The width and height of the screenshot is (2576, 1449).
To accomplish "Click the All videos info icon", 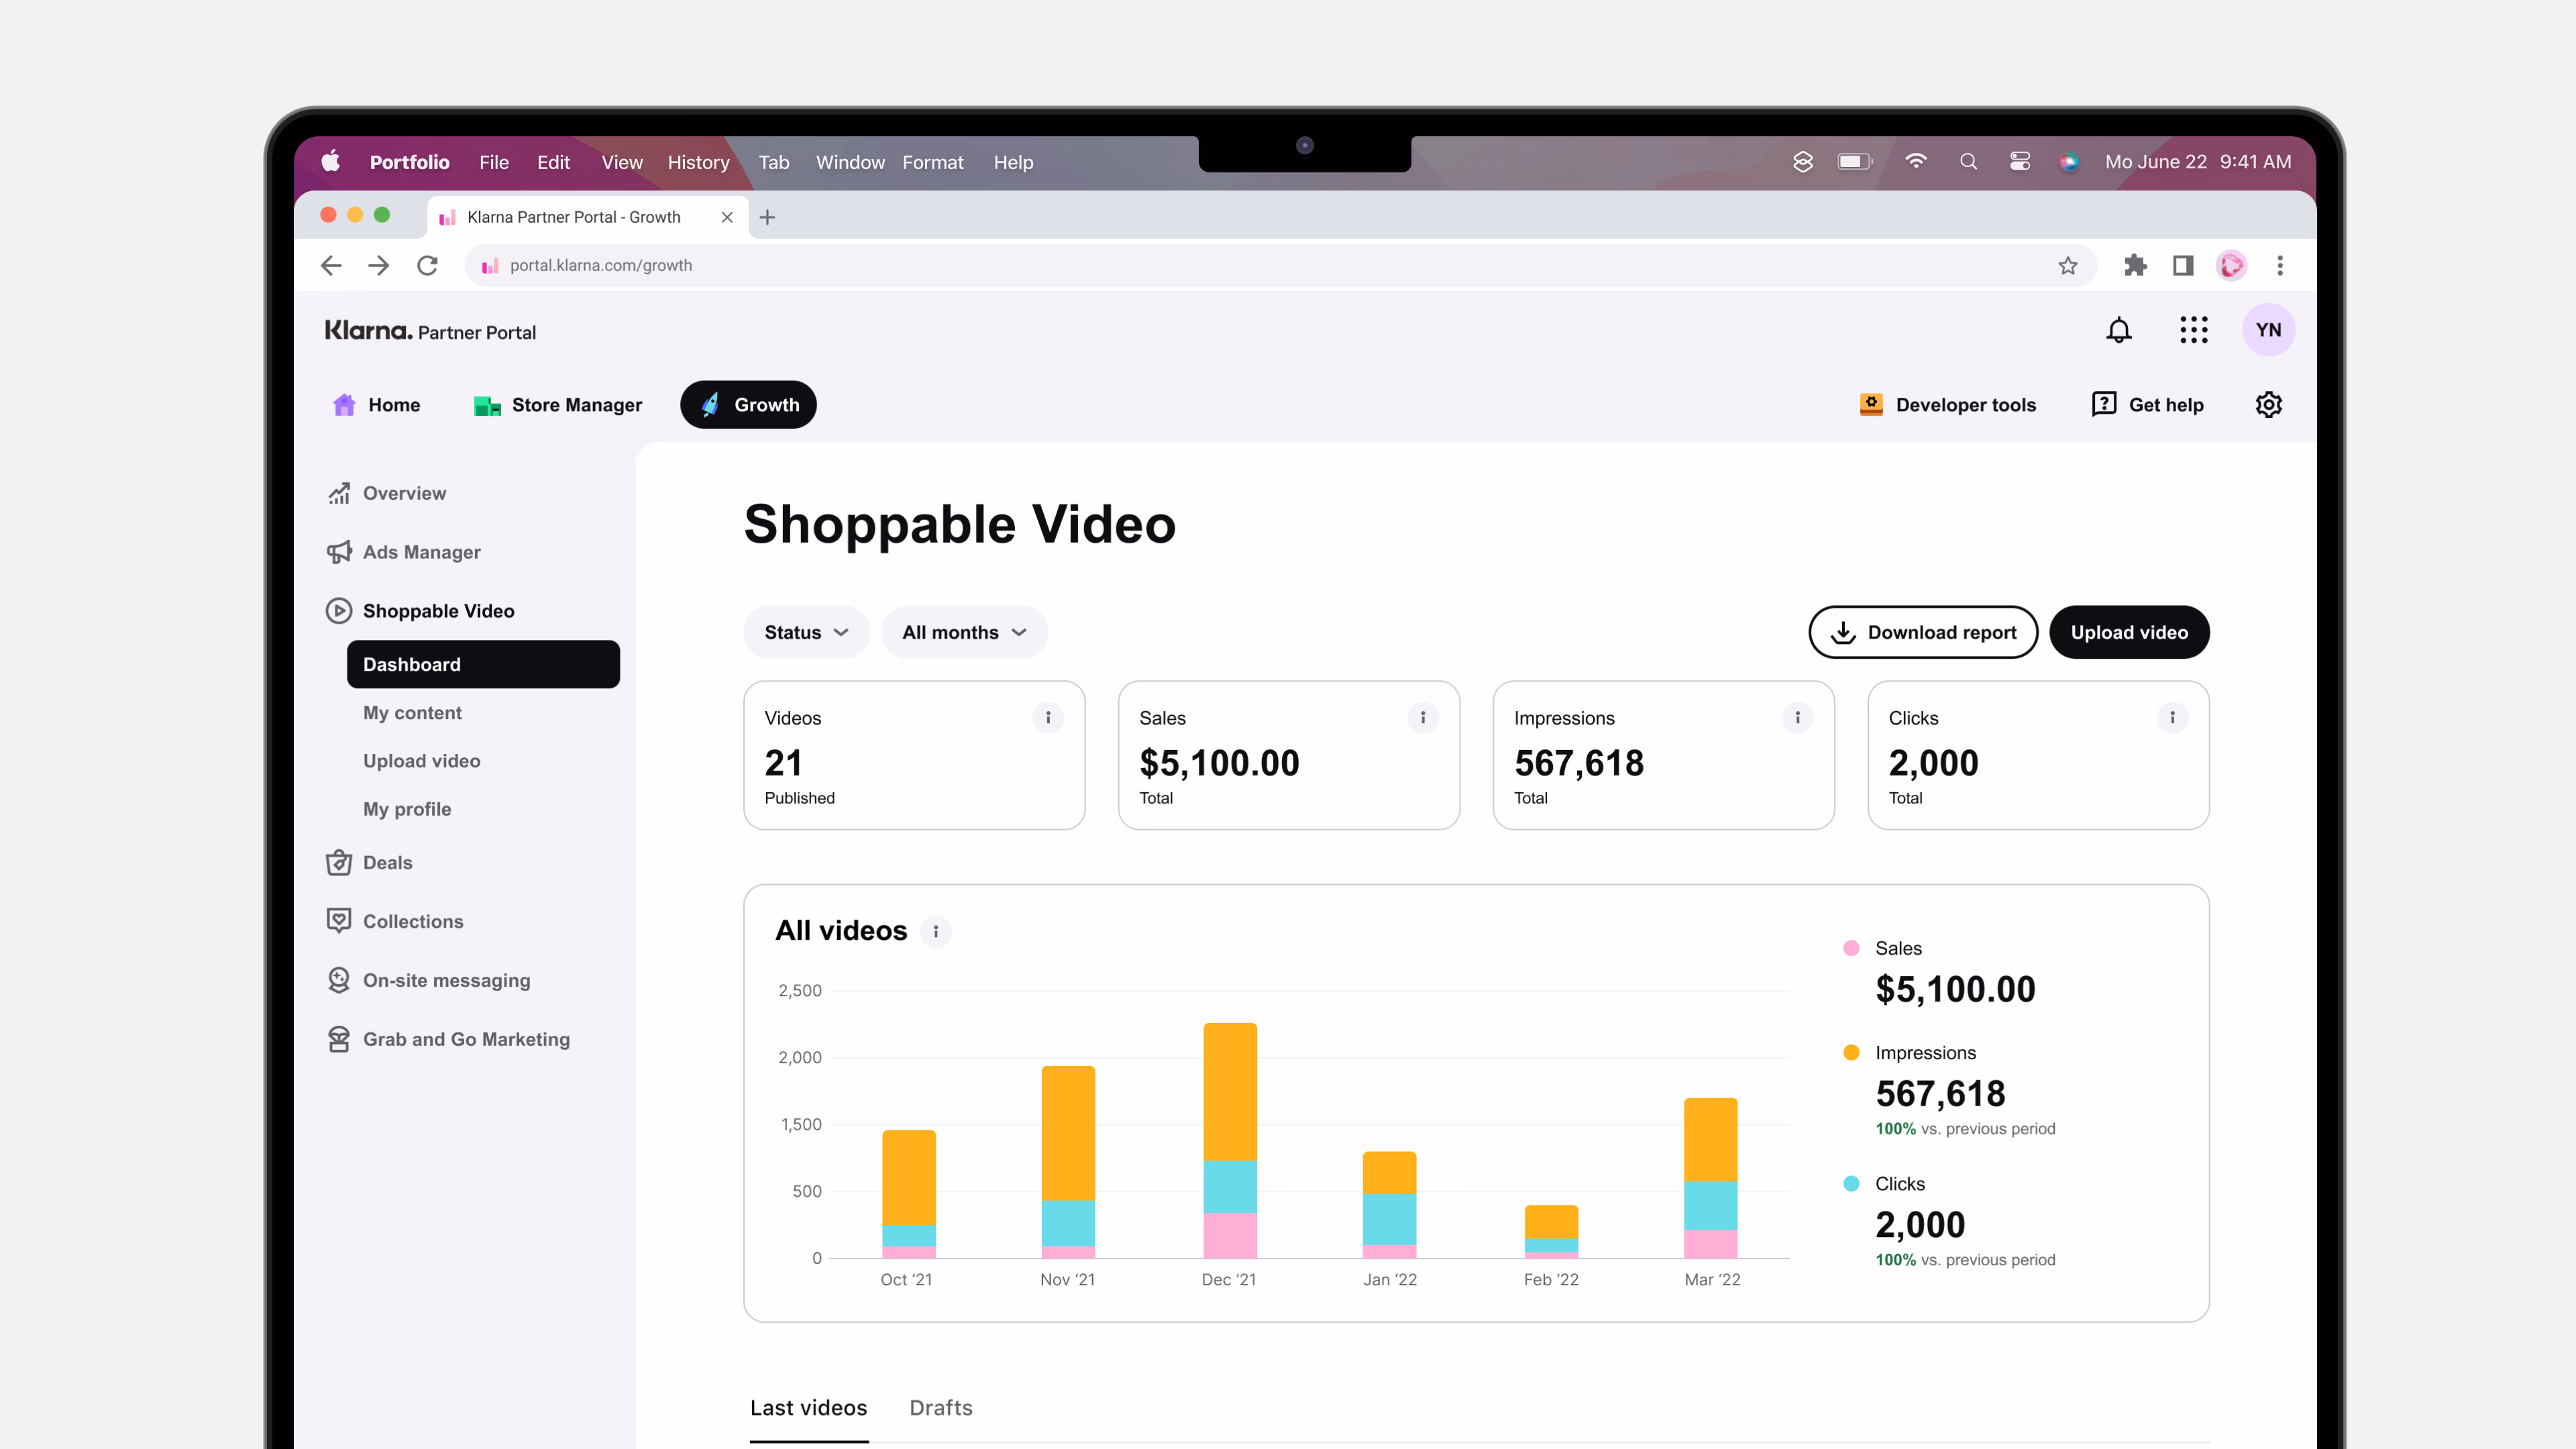I will [936, 931].
